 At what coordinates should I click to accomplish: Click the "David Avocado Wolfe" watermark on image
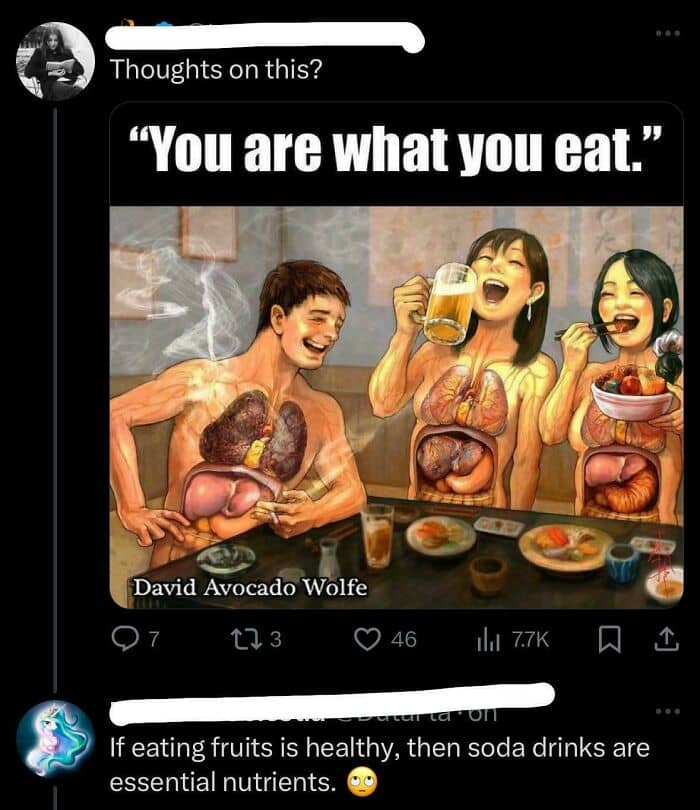coord(250,588)
